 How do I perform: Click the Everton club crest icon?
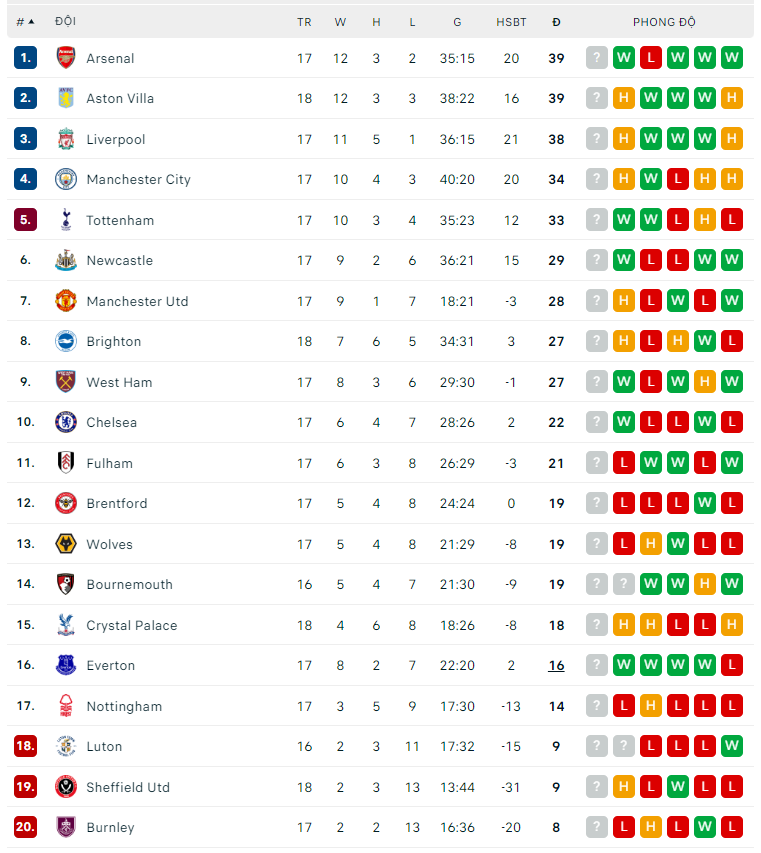pyautogui.click(x=65, y=665)
